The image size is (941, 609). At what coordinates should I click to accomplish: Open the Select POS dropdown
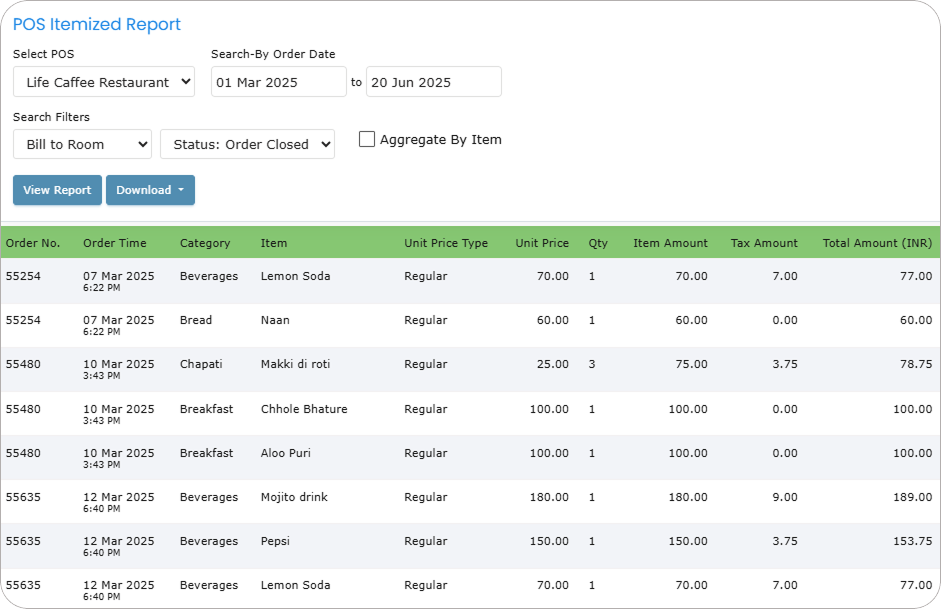click(x=103, y=81)
